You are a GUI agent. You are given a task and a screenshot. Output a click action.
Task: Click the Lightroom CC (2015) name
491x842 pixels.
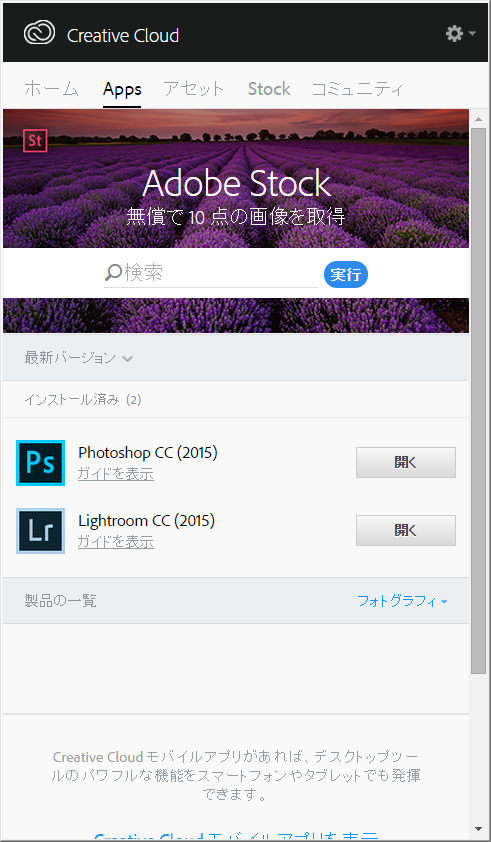147,521
